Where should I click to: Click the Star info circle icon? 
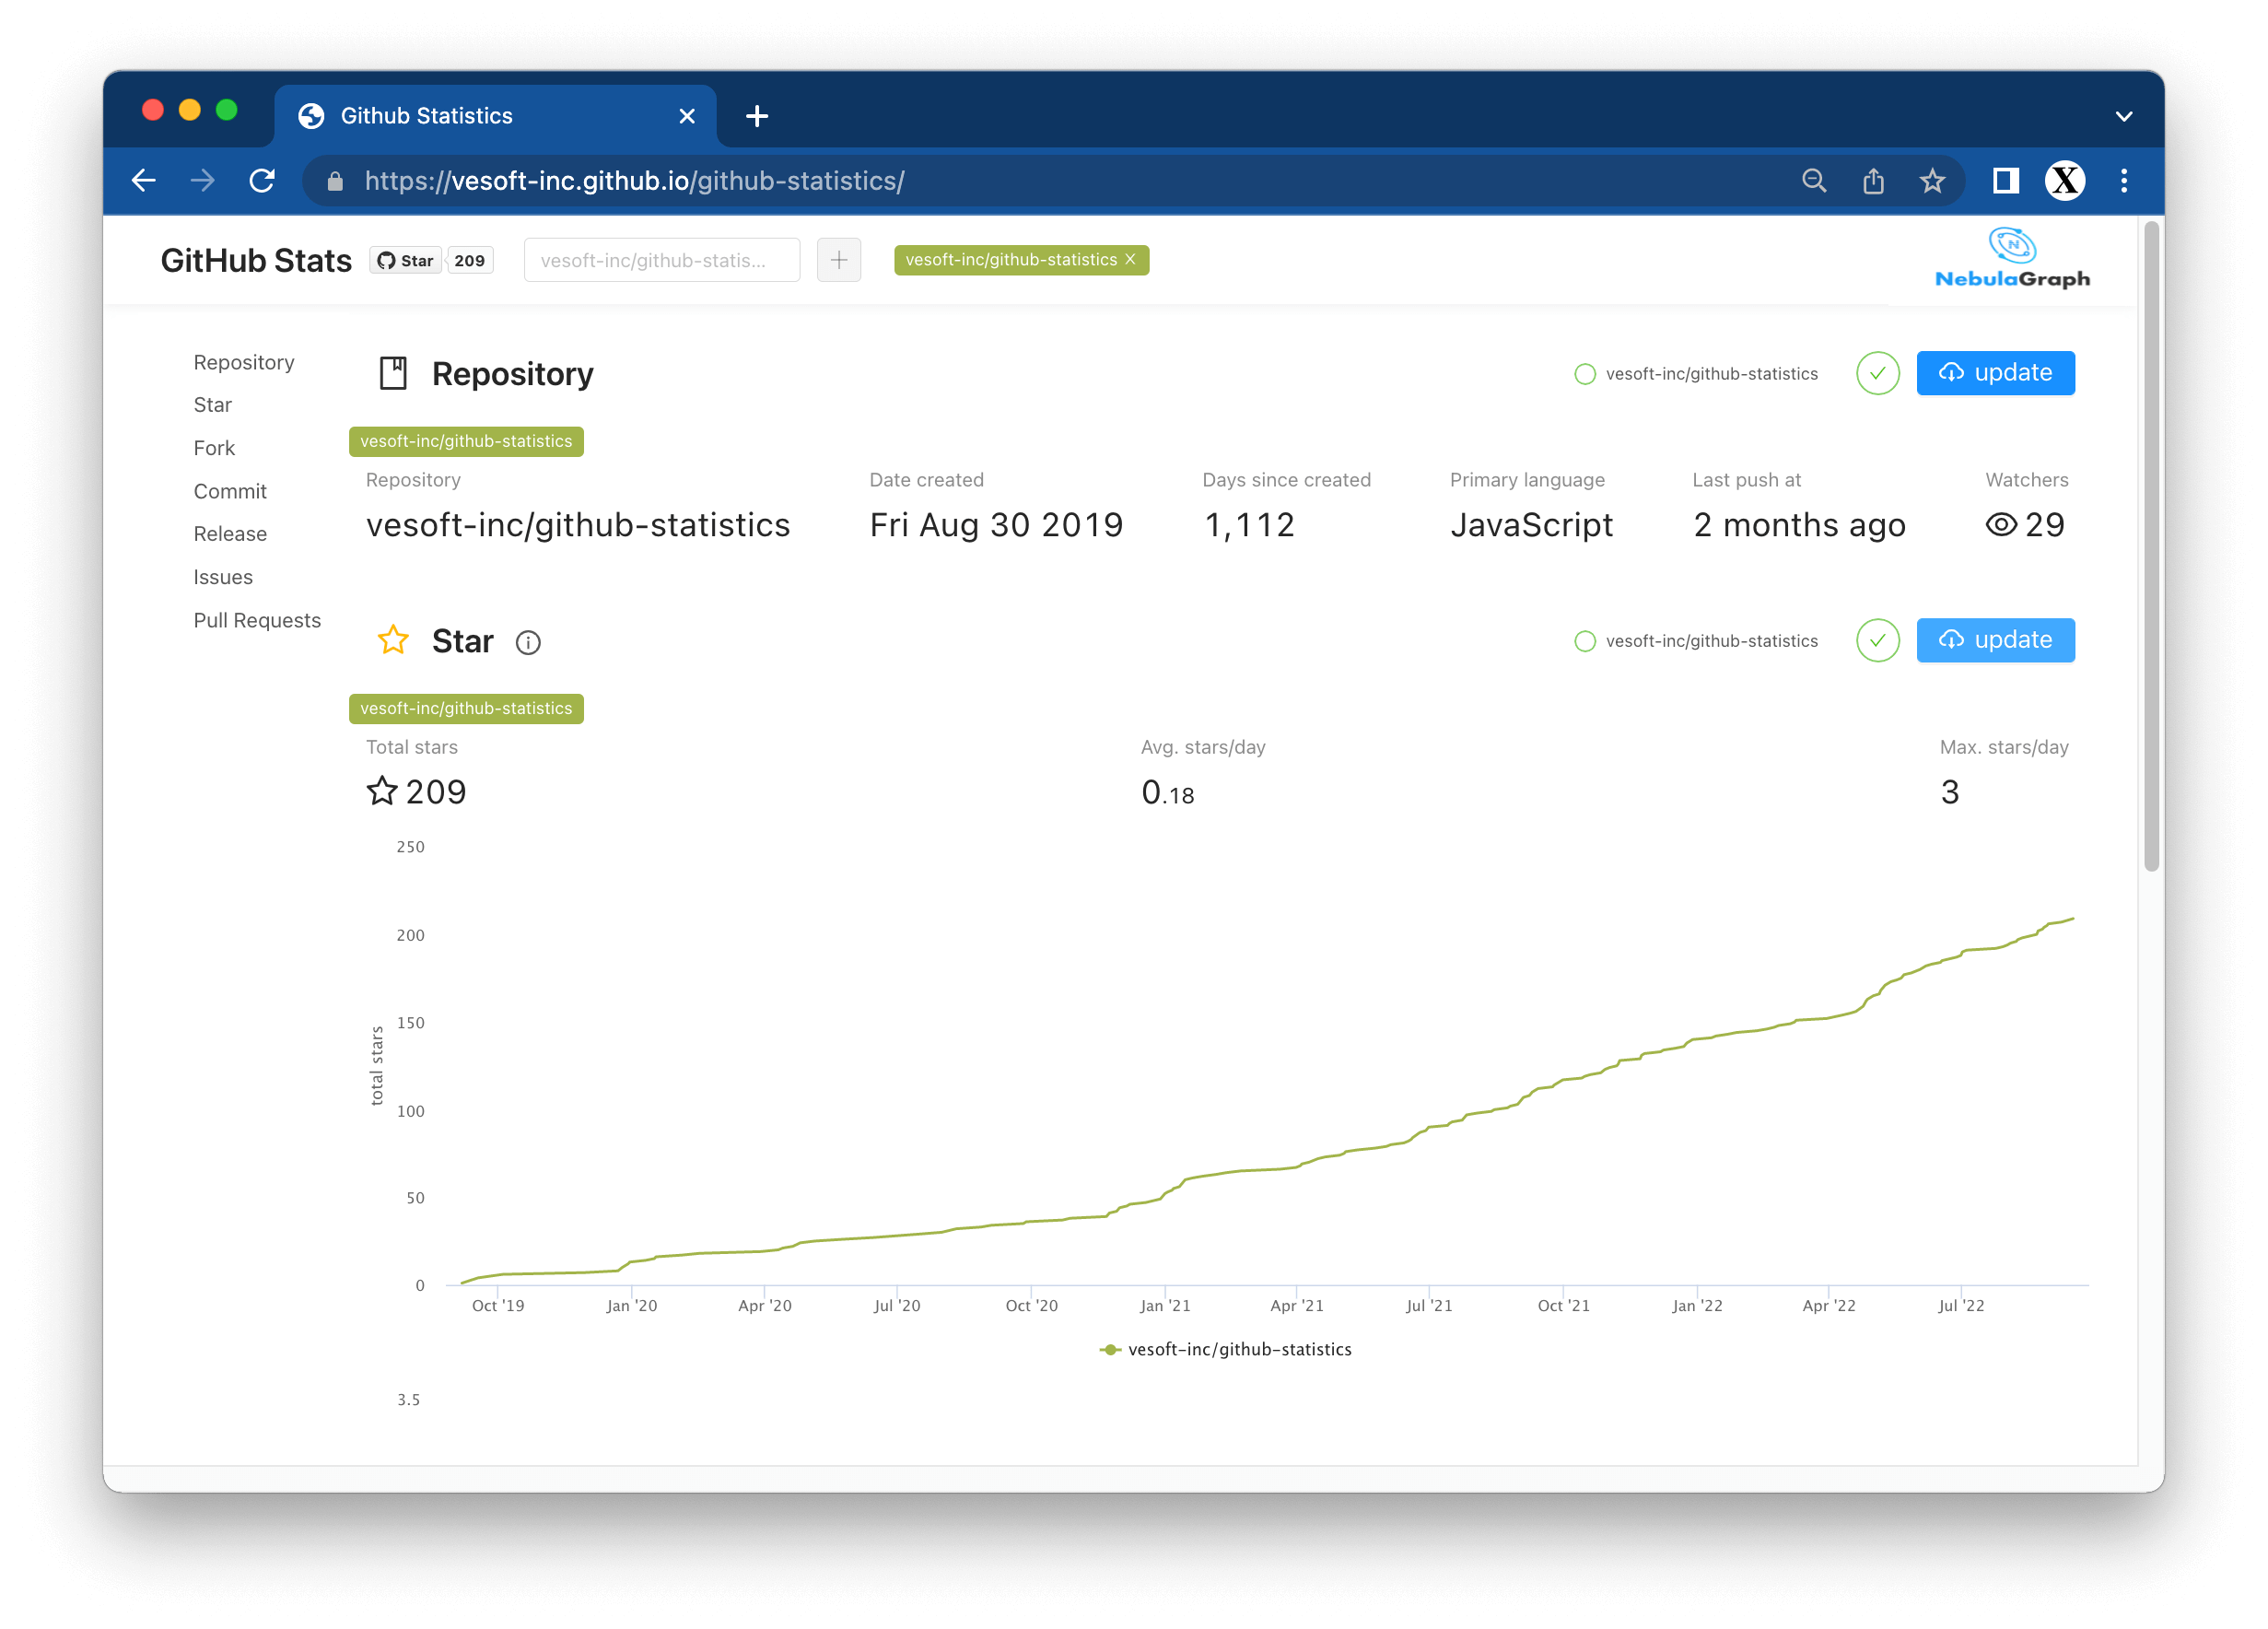pyautogui.click(x=528, y=642)
